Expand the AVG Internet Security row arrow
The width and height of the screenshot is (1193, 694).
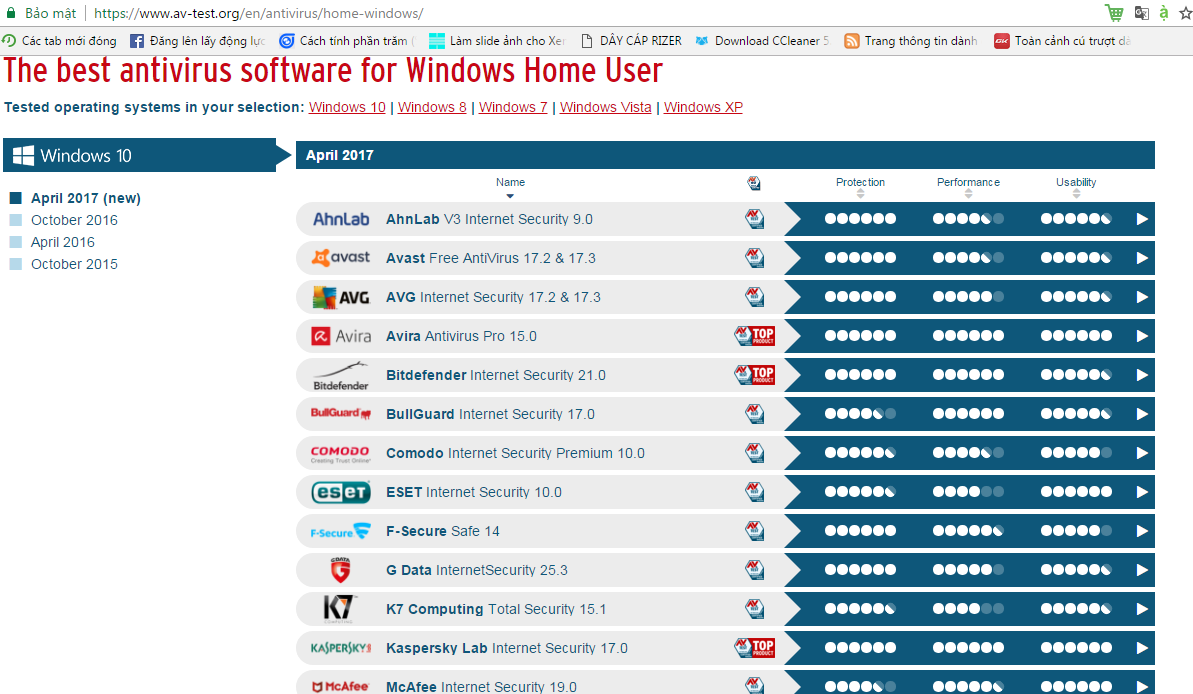[1142, 297]
